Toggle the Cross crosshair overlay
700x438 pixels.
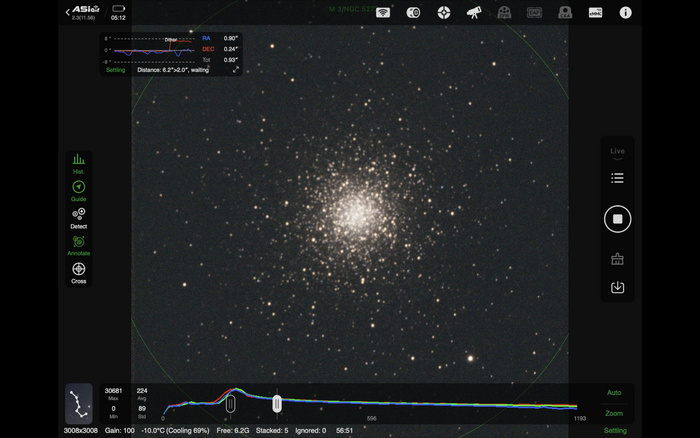79,273
